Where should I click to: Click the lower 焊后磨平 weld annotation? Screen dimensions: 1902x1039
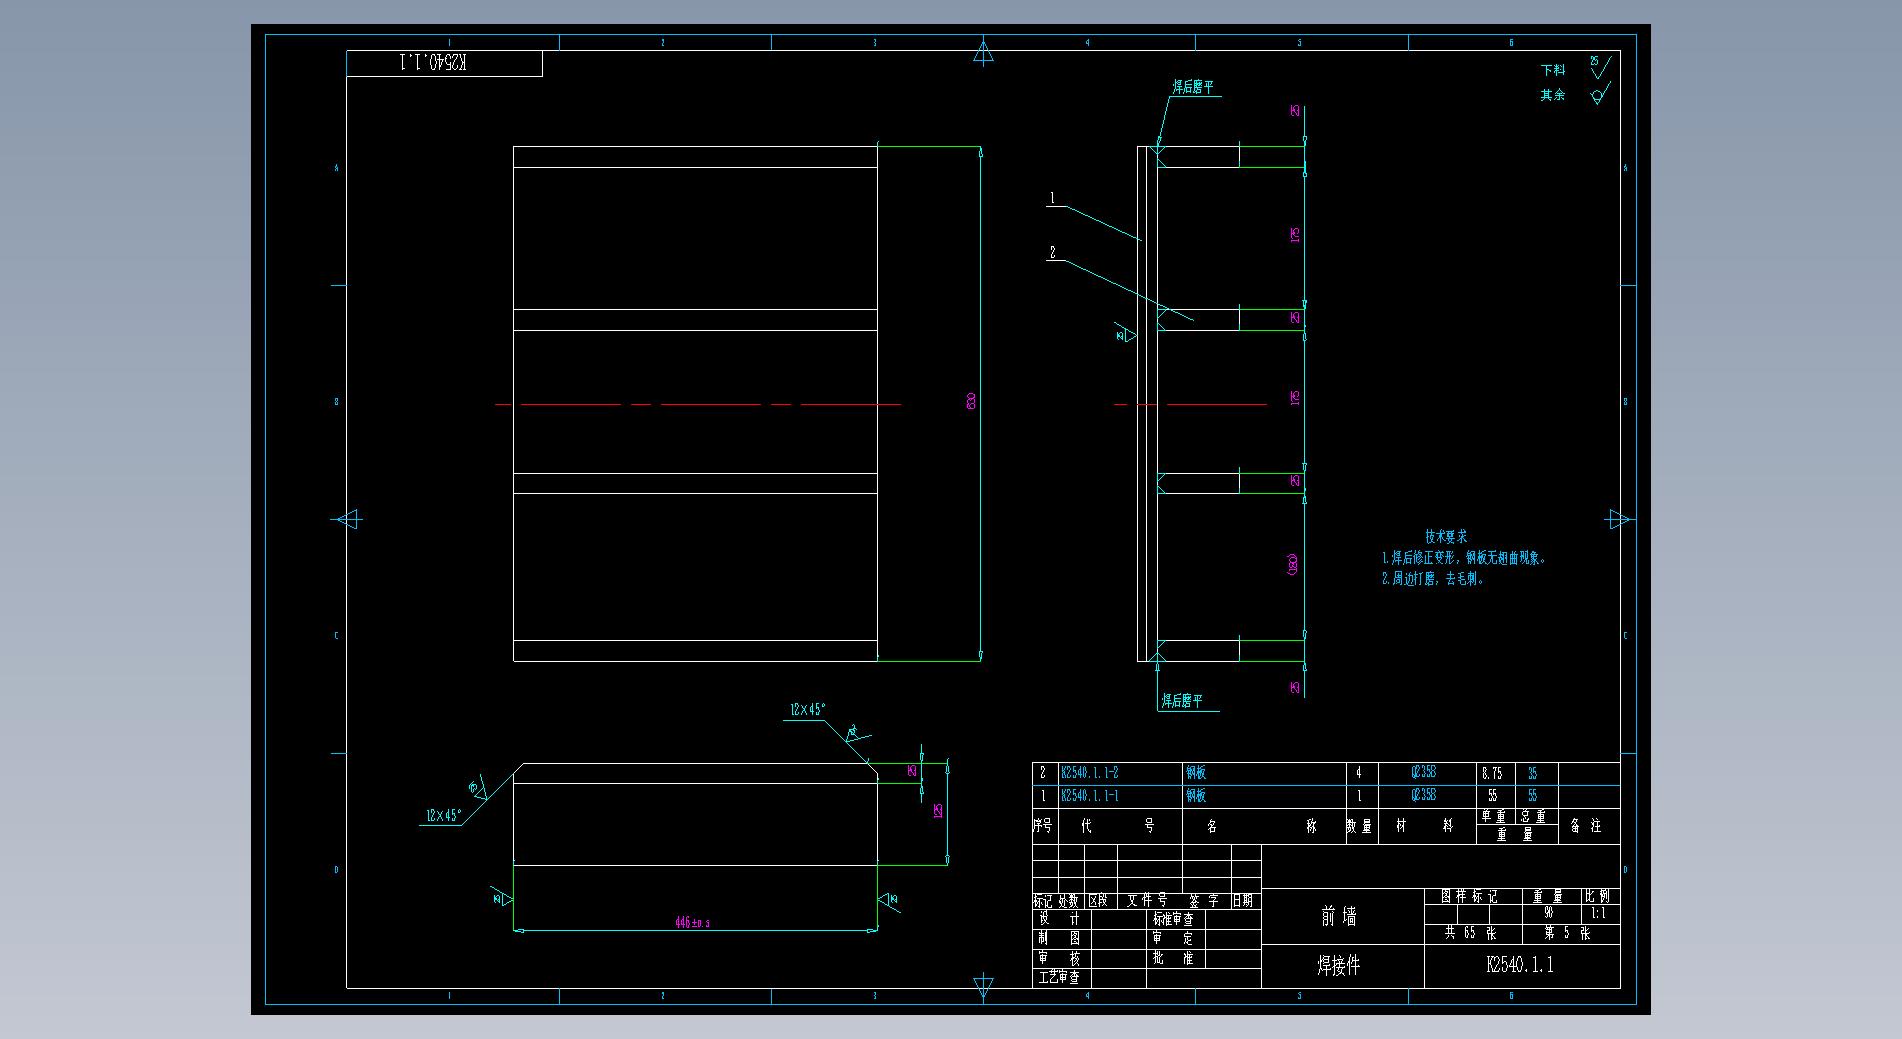(1181, 701)
